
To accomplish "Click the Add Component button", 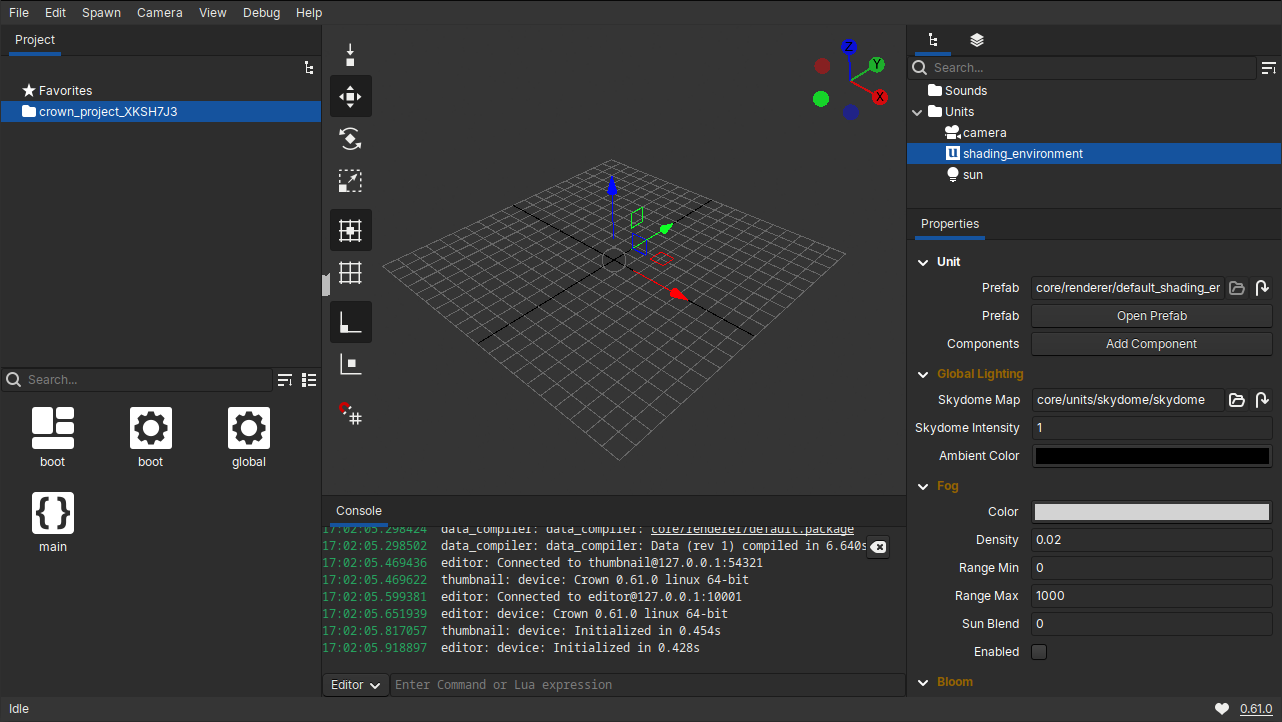I will [1151, 344].
